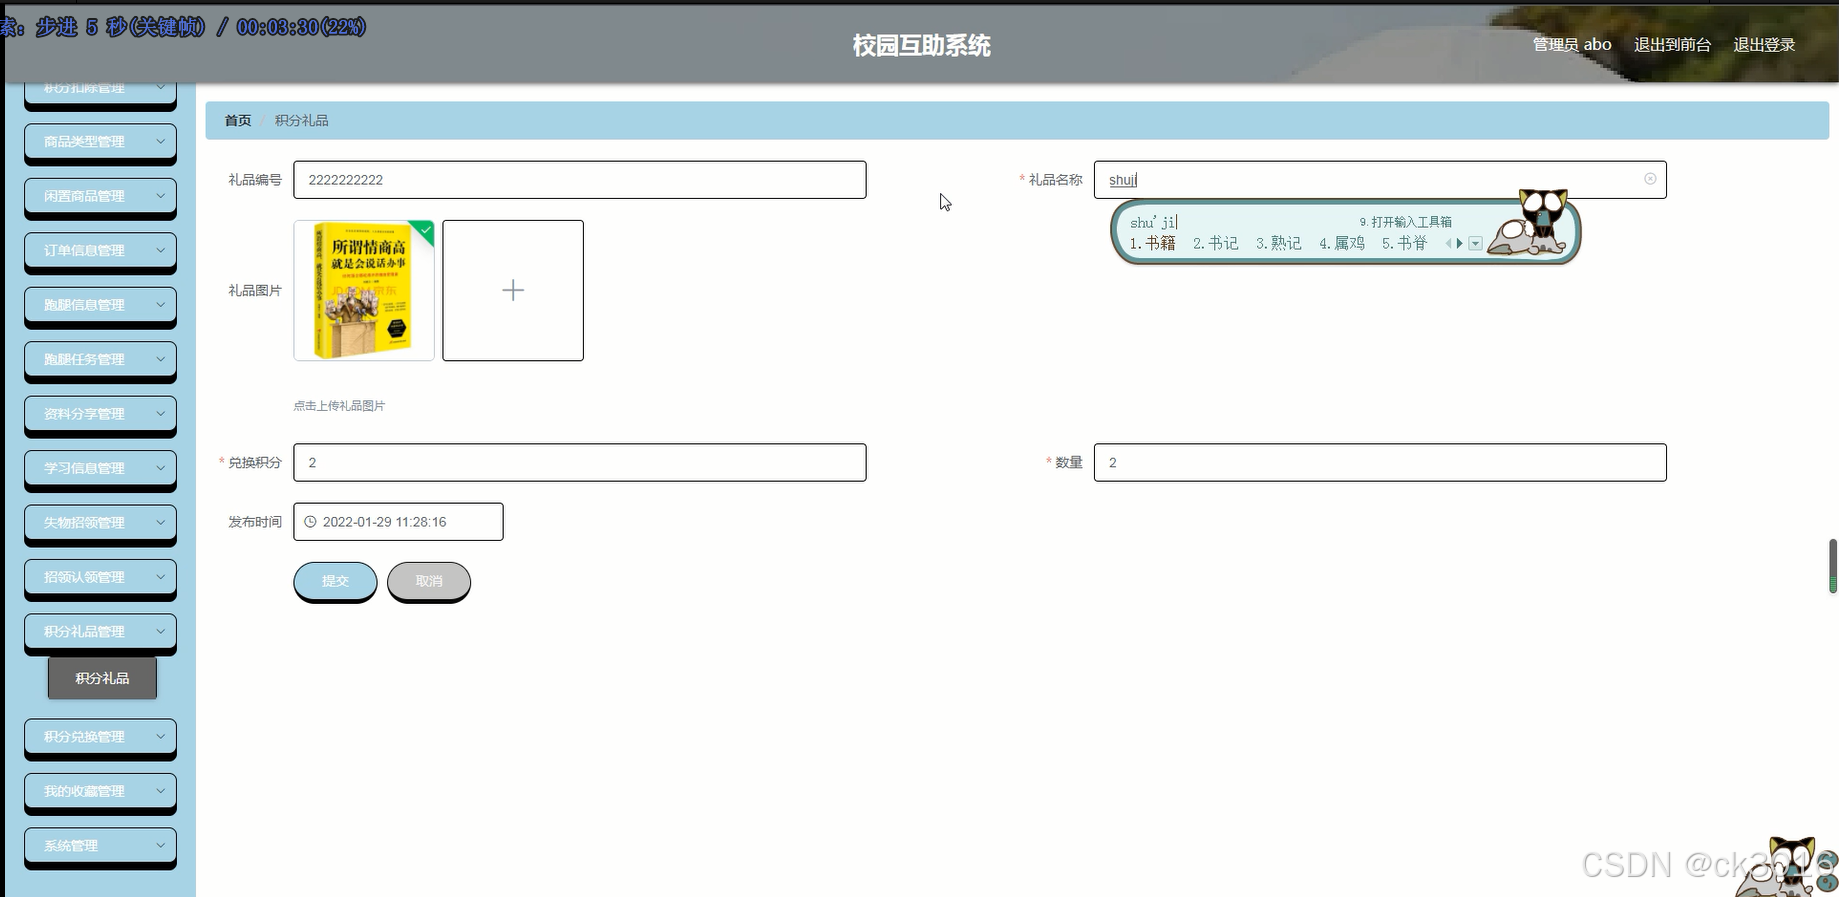Go to 首页 via breadcrumb
The width and height of the screenshot is (1839, 897).
(x=238, y=120)
